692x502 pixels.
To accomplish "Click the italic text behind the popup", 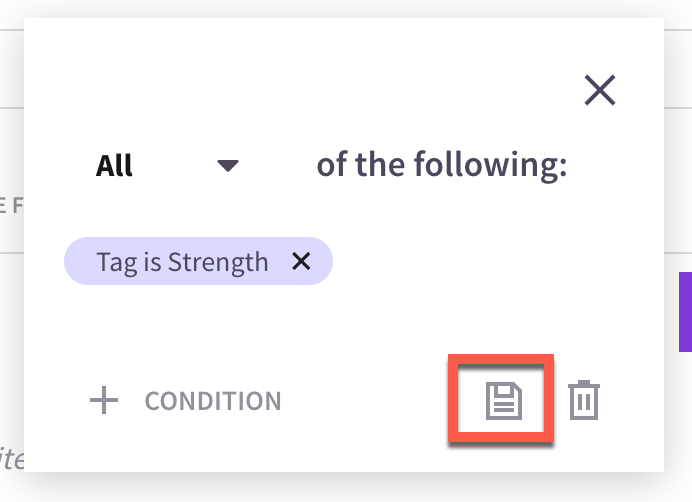I will pyautogui.click(x=11, y=459).
